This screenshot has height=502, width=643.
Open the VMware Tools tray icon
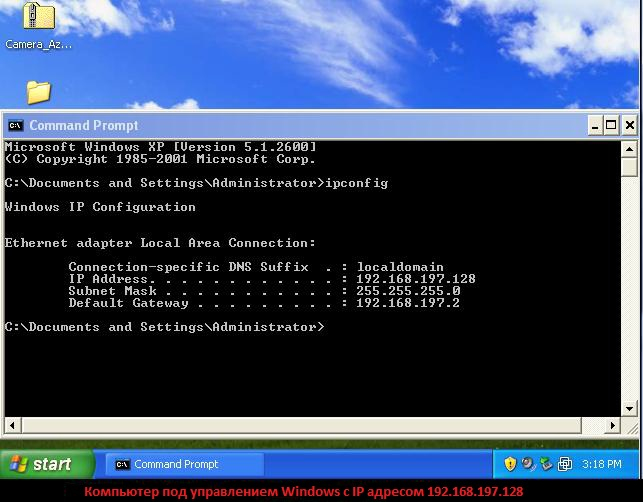click(565, 464)
